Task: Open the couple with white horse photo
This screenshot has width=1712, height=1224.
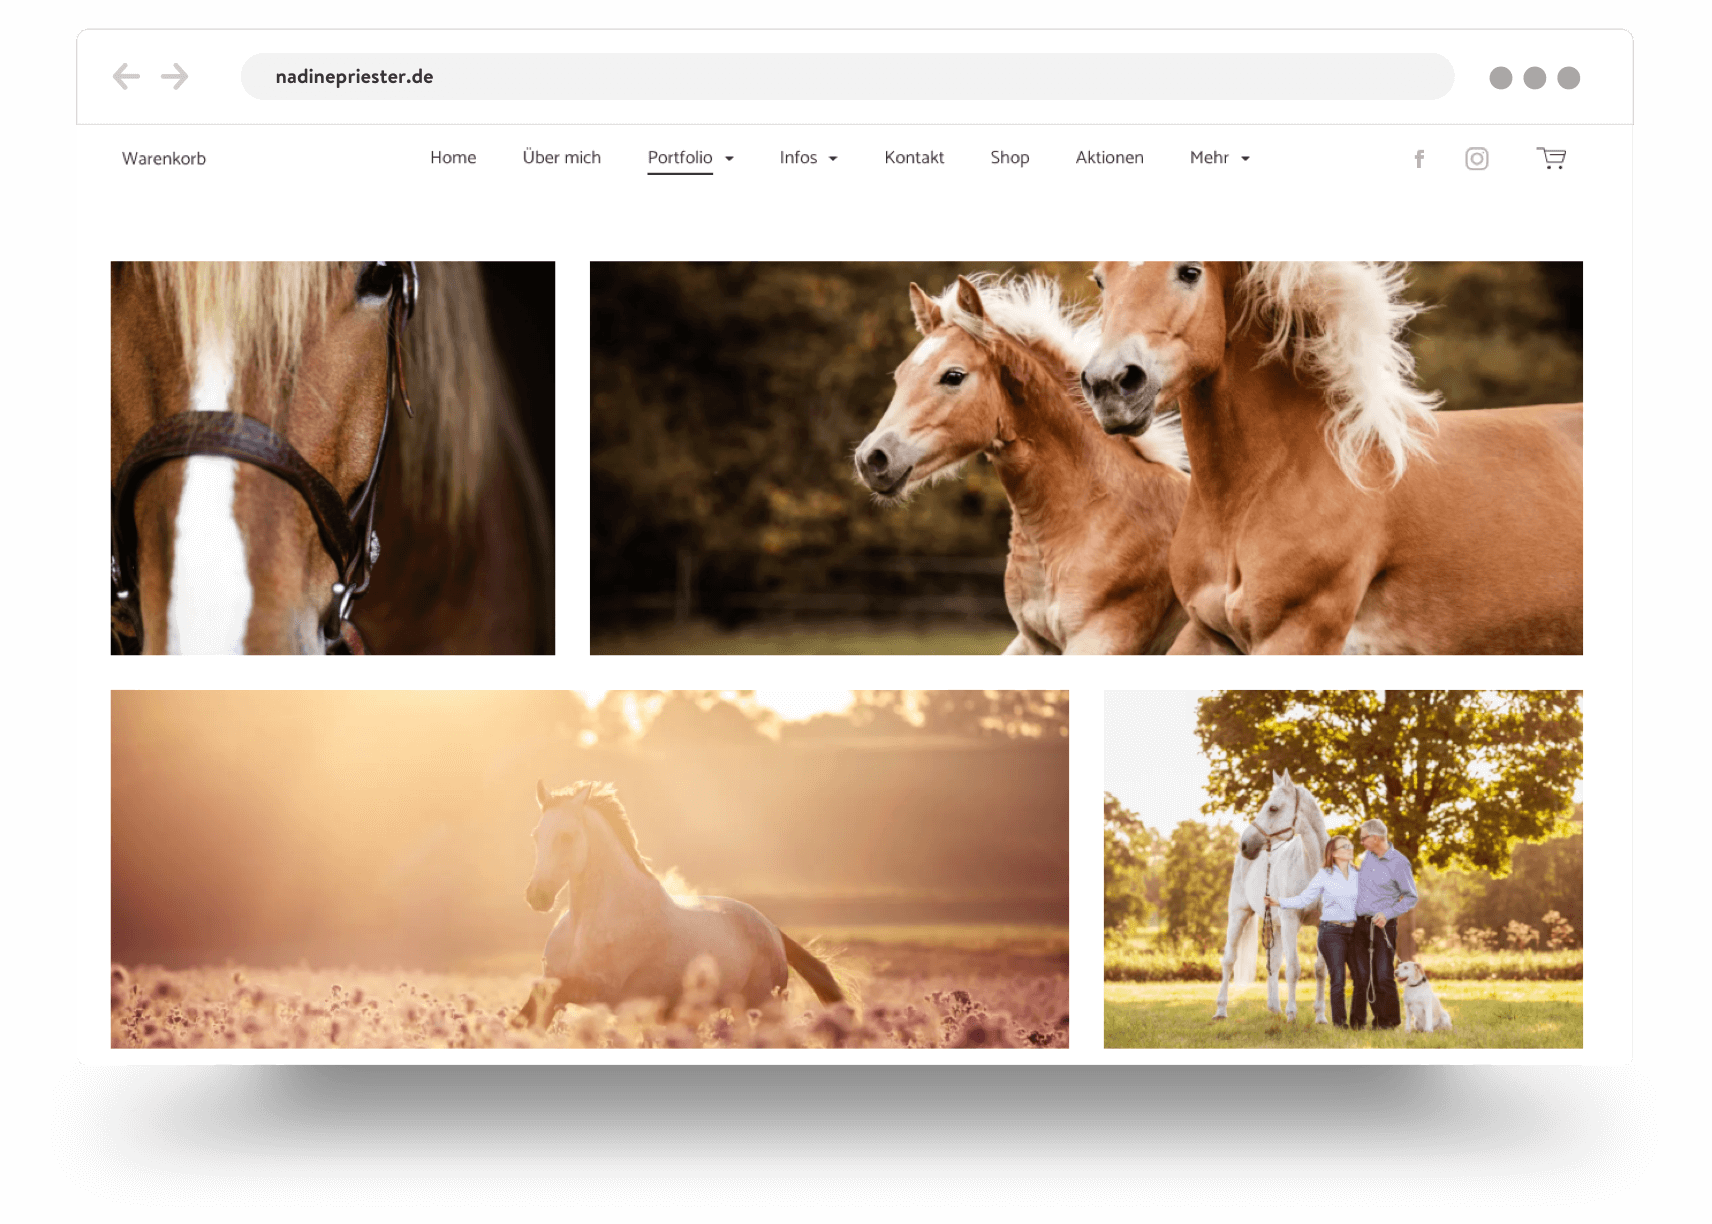Action: click(1343, 869)
